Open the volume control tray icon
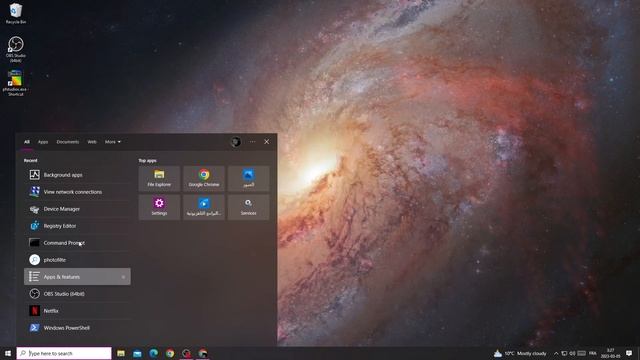This screenshot has height=360, width=640. pos(573,353)
